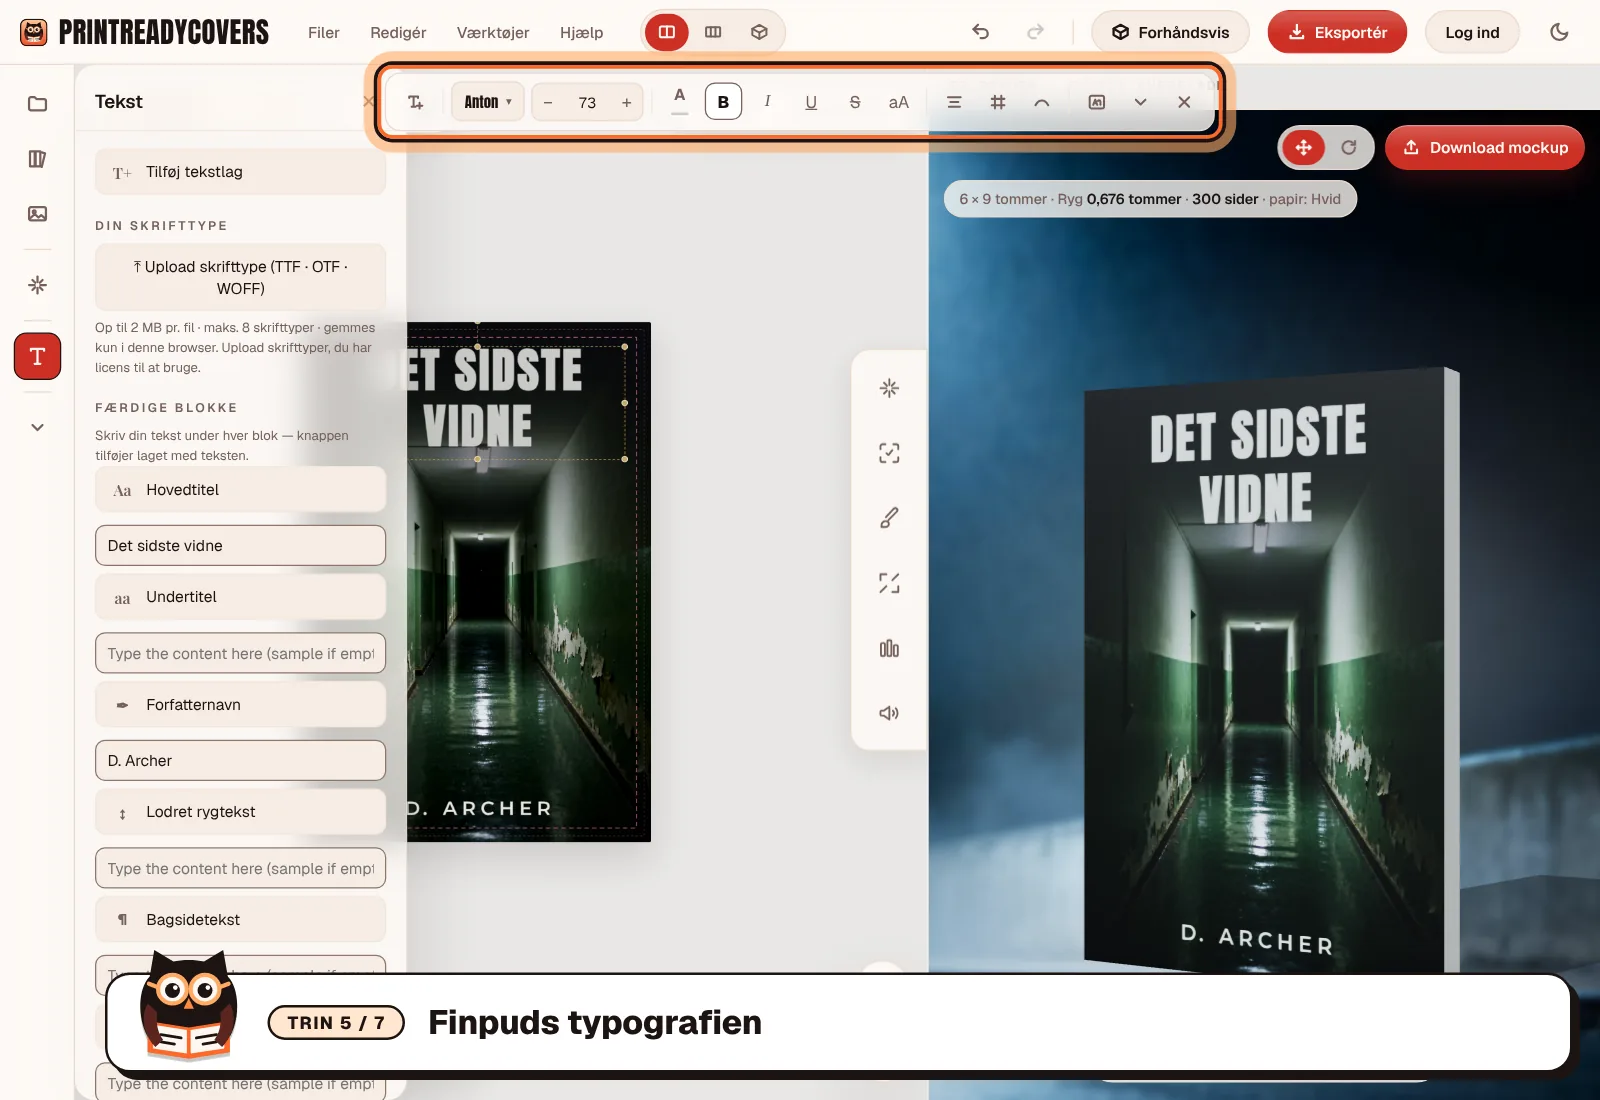Switch to flat spread view mode
Screen dimensions: 1600x1100
(x=713, y=32)
